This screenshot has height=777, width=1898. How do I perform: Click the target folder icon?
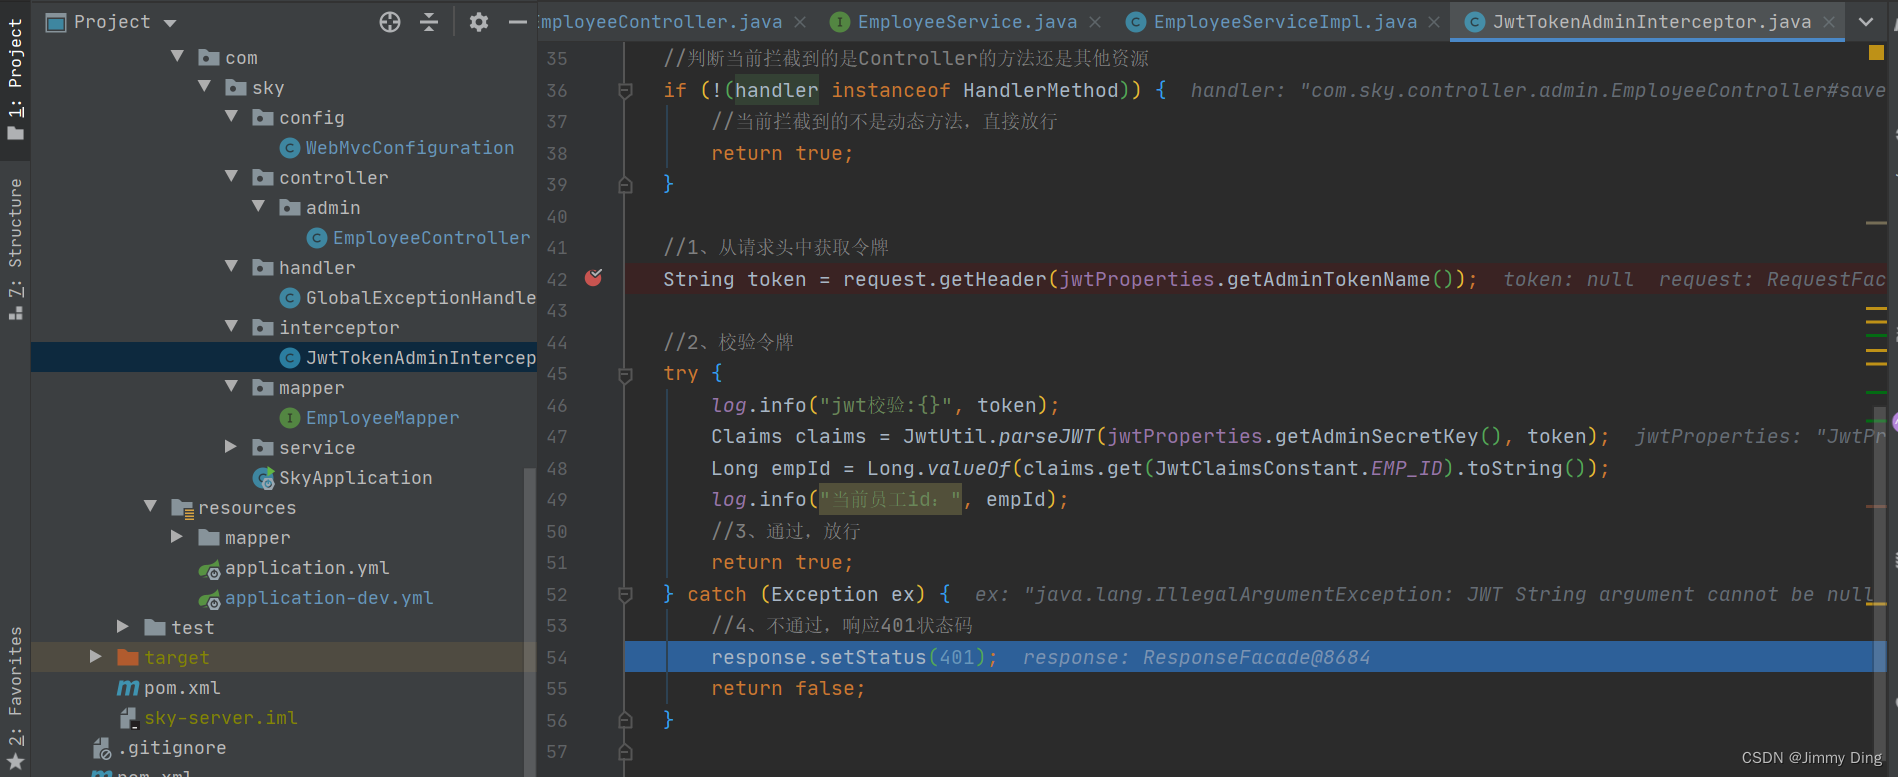pos(128,657)
